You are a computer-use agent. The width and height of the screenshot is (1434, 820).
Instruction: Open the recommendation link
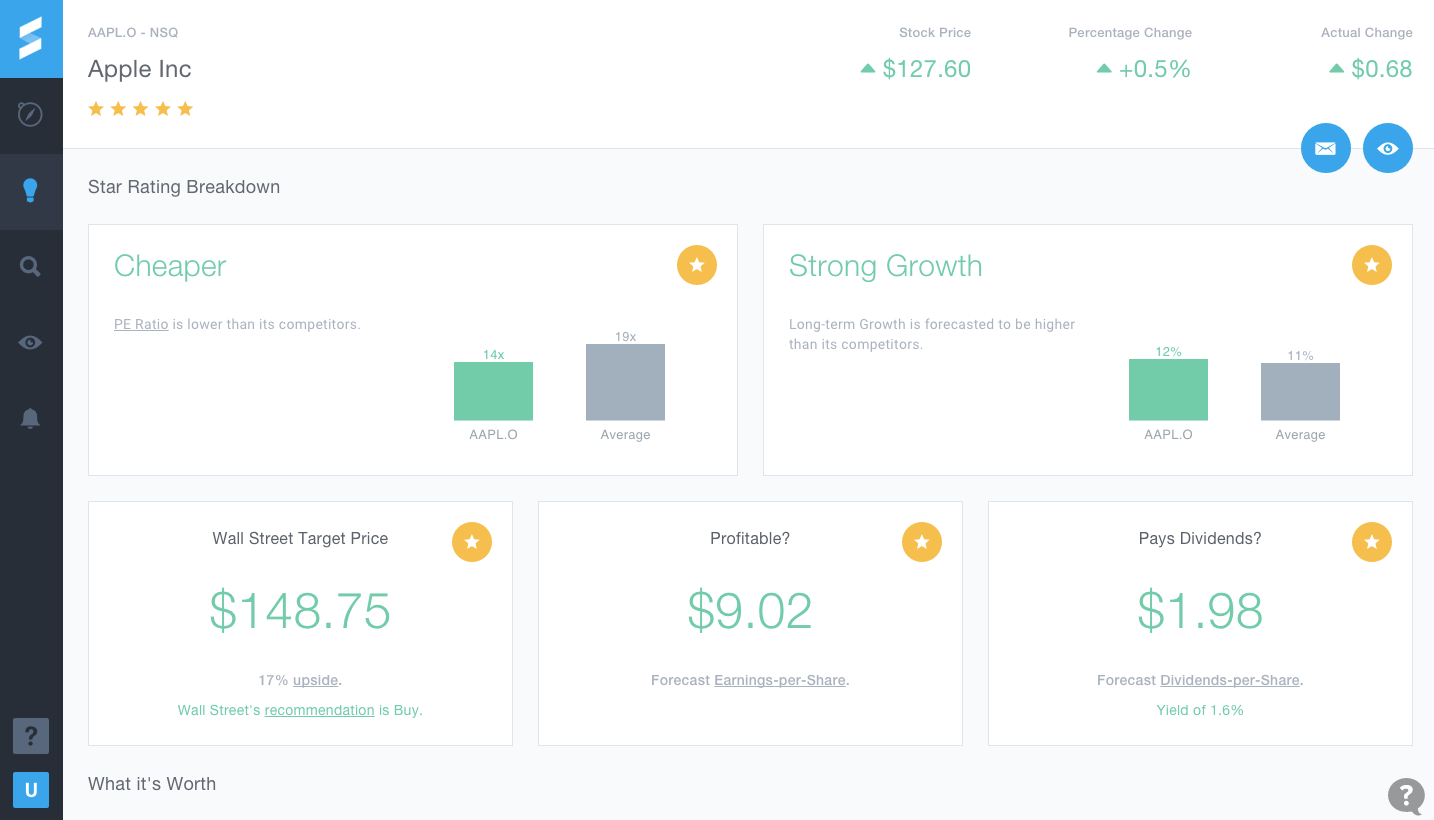click(x=319, y=710)
